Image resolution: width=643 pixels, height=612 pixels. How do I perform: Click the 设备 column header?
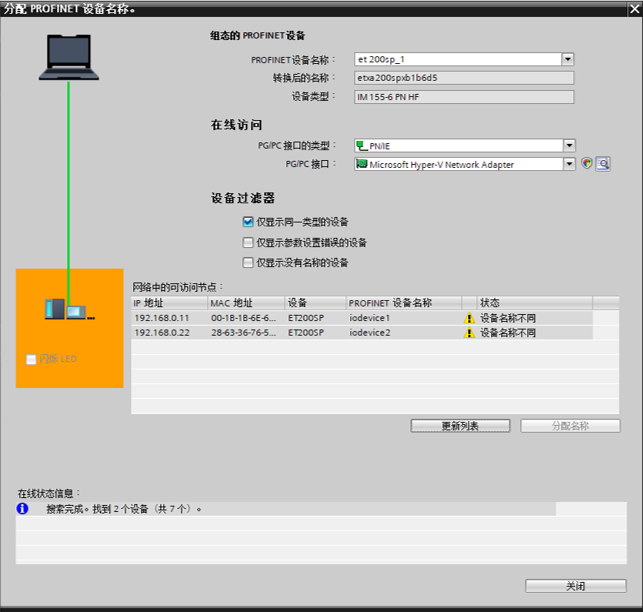point(315,303)
